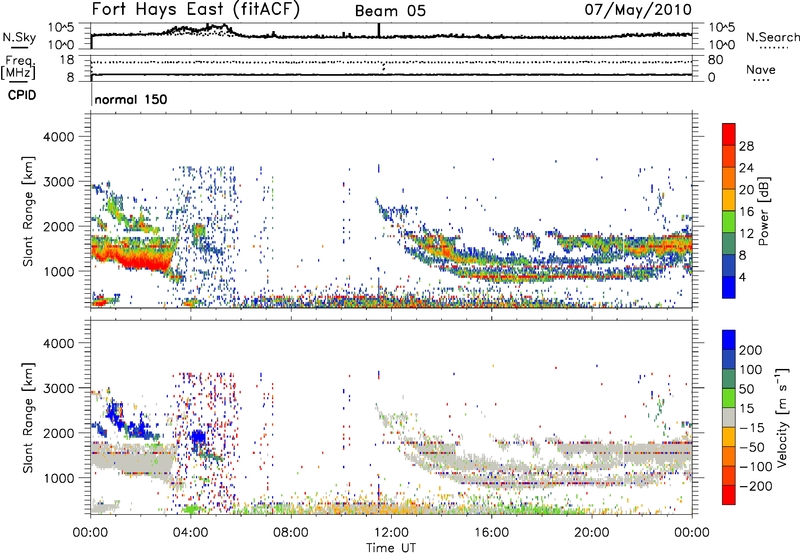Click the '4' label on Power colorbar
This screenshot has height=554, width=800.
tap(742, 277)
